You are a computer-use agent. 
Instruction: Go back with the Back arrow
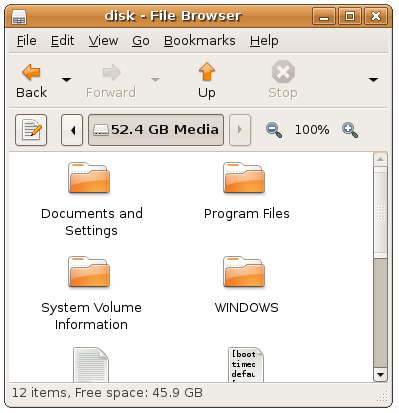pyautogui.click(x=31, y=72)
